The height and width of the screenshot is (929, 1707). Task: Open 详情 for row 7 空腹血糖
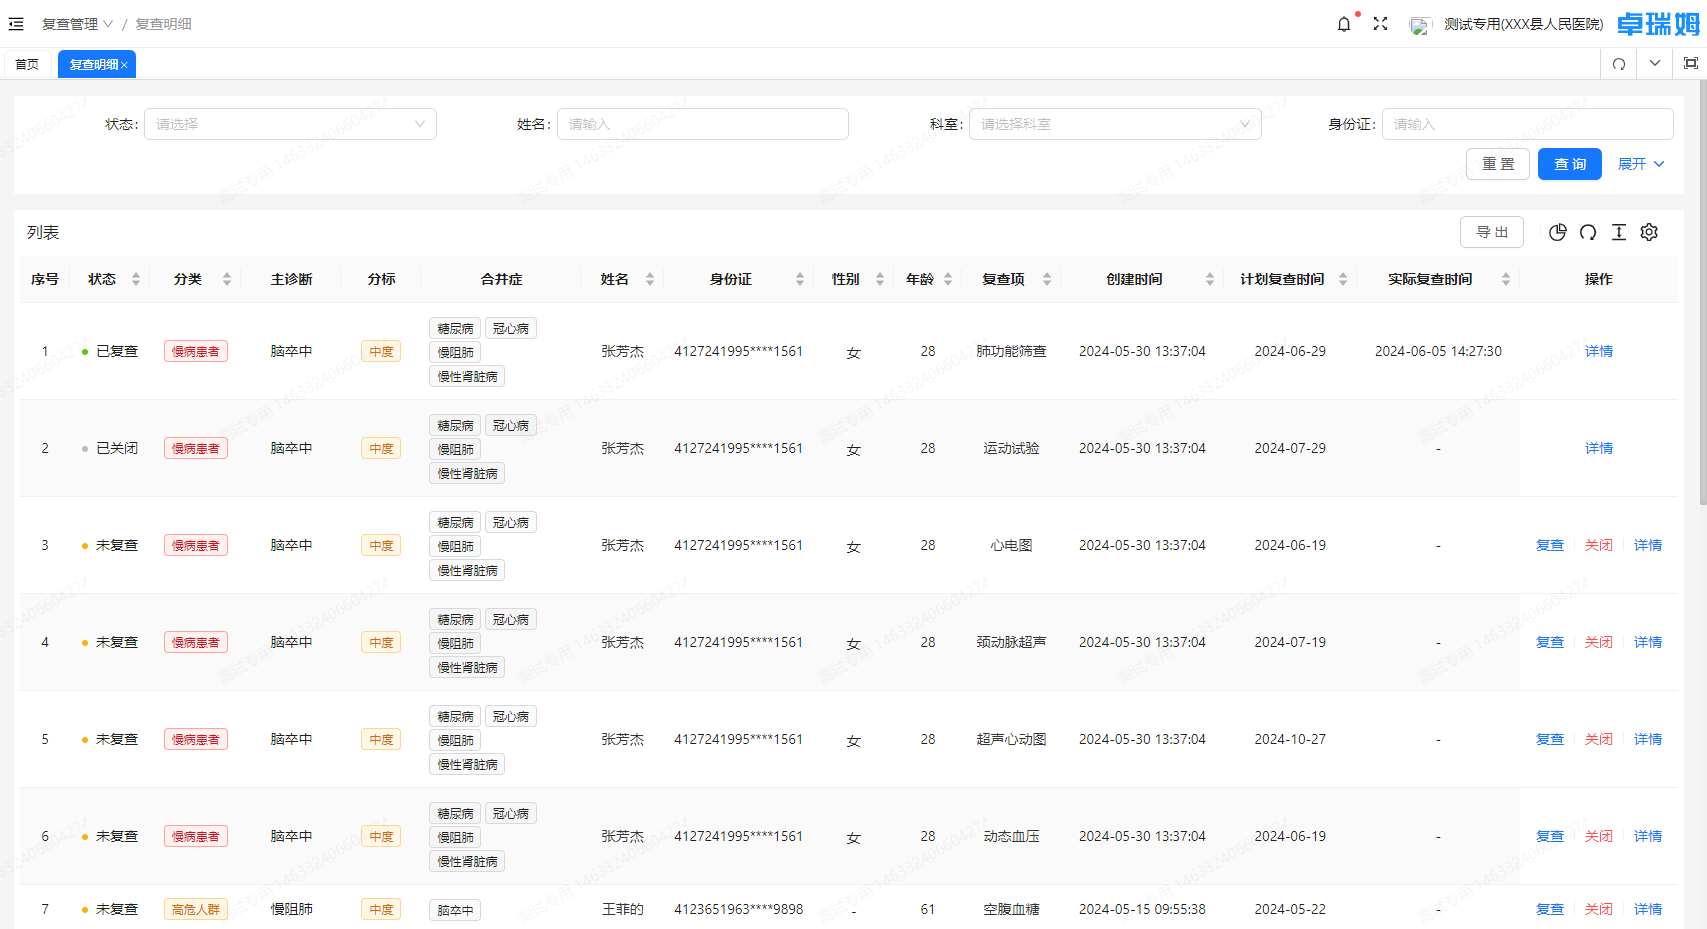click(1648, 909)
